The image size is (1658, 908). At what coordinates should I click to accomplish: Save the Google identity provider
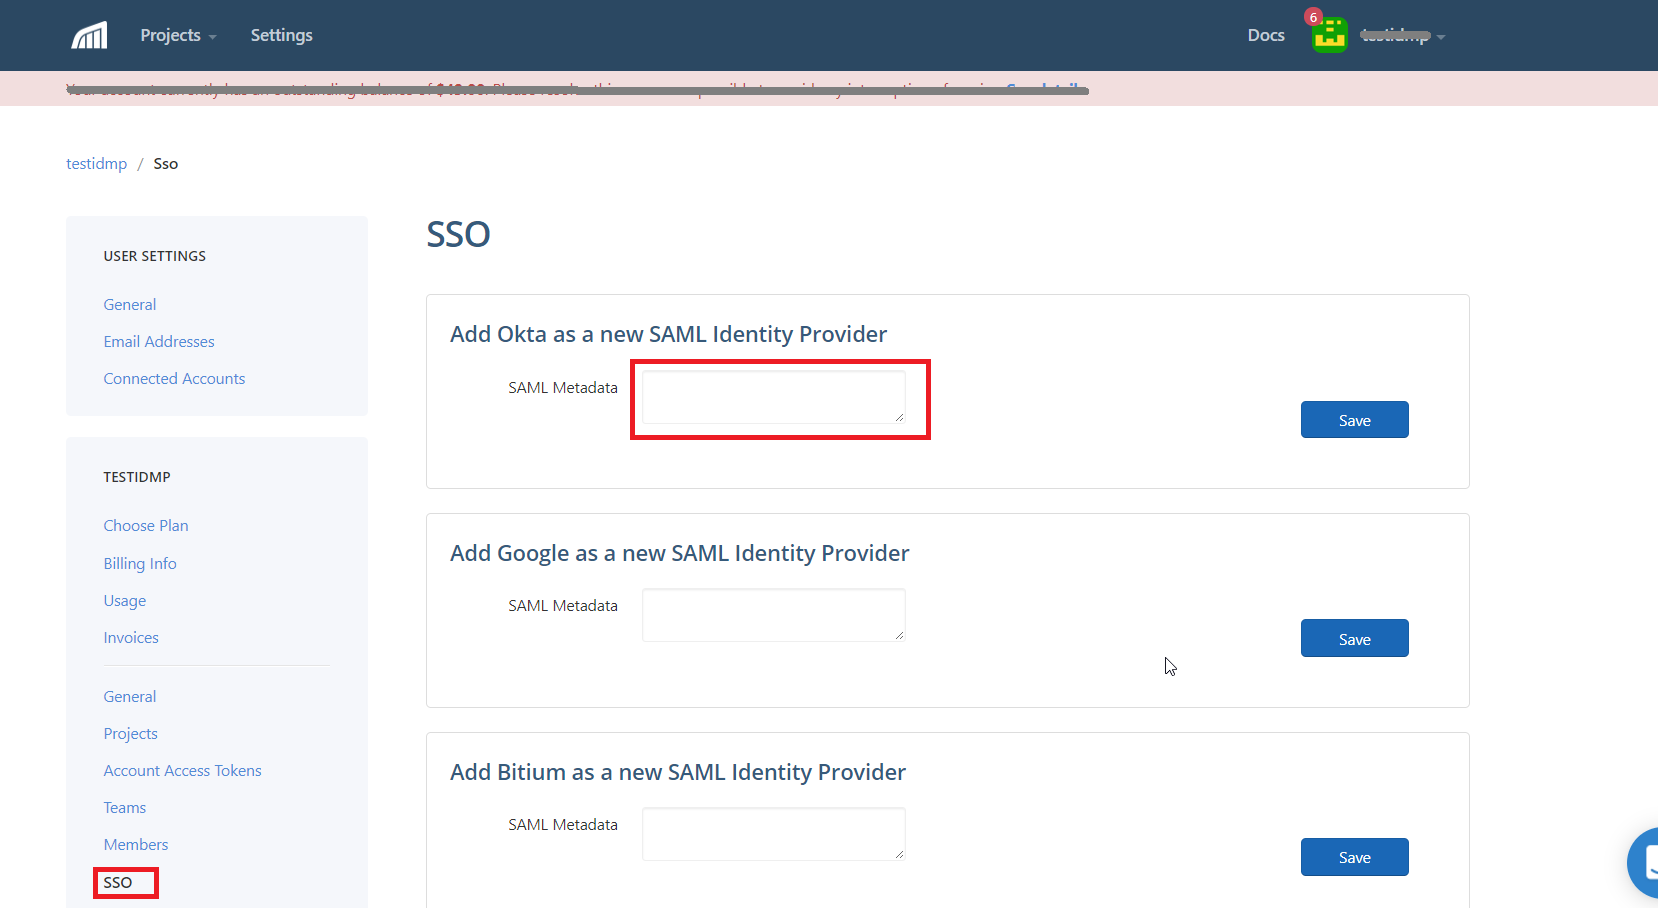[x=1355, y=639]
